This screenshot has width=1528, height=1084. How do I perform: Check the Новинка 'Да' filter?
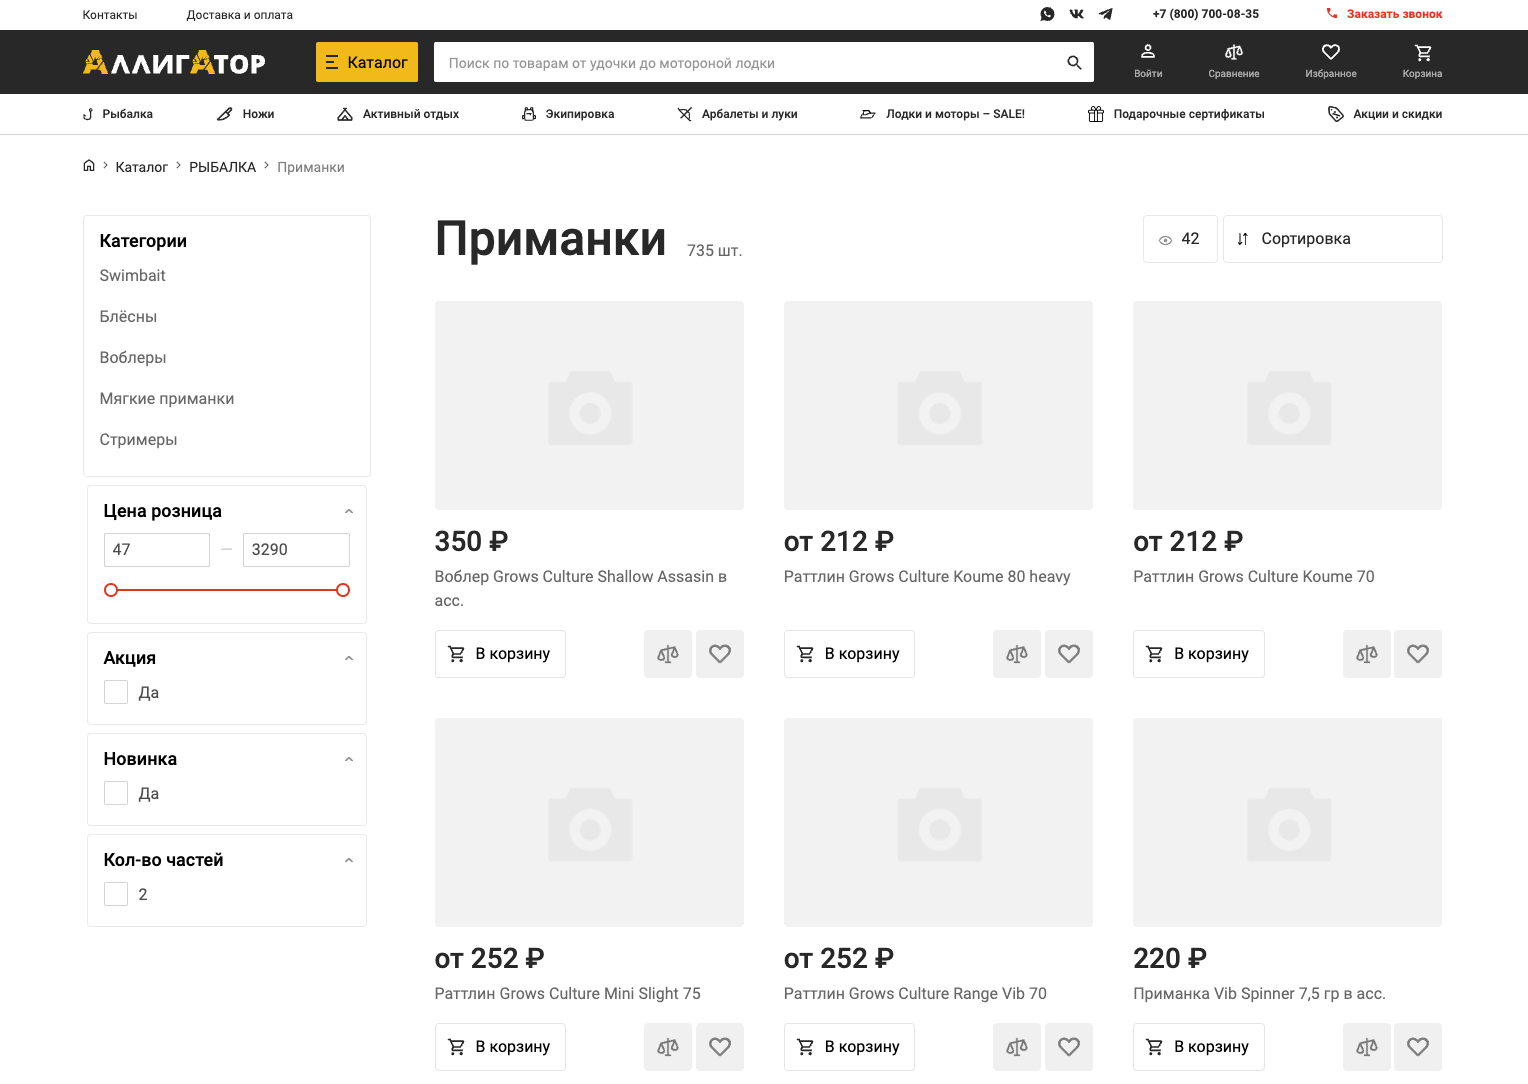(x=116, y=793)
